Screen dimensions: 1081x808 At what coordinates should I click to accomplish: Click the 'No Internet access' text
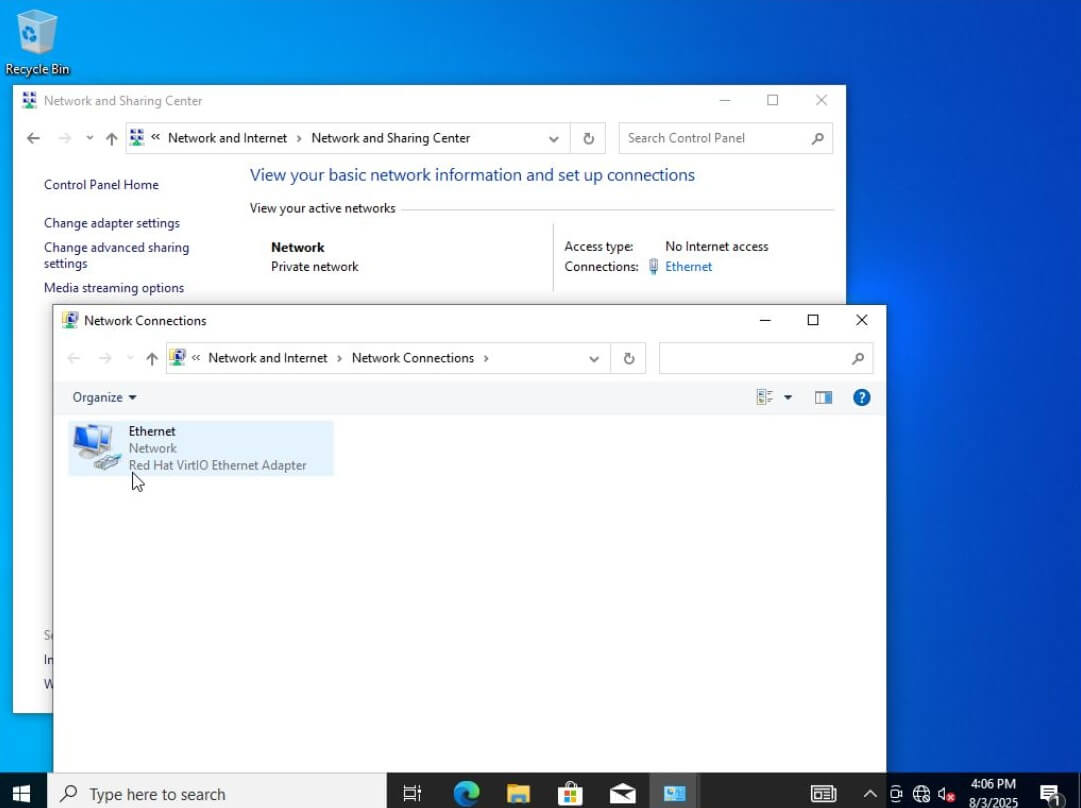tap(716, 247)
